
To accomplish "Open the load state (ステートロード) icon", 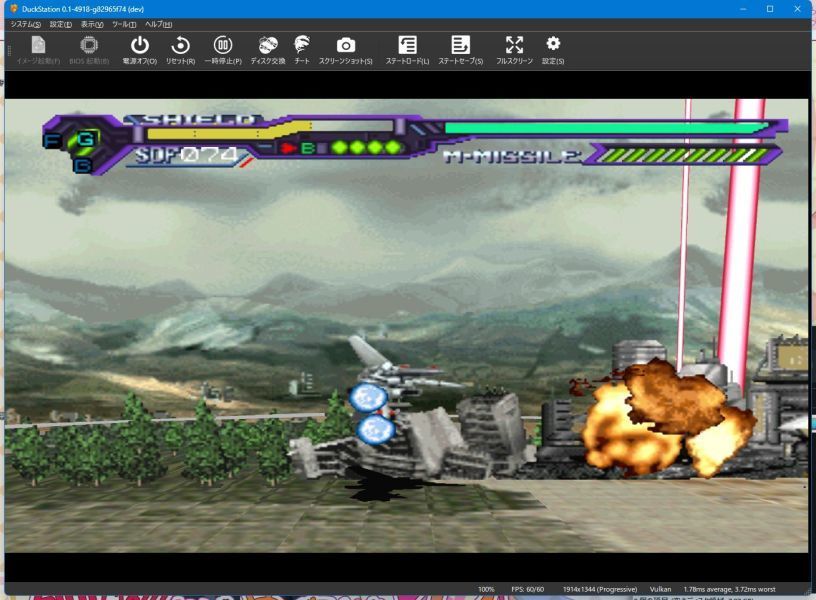I will click(x=407, y=50).
